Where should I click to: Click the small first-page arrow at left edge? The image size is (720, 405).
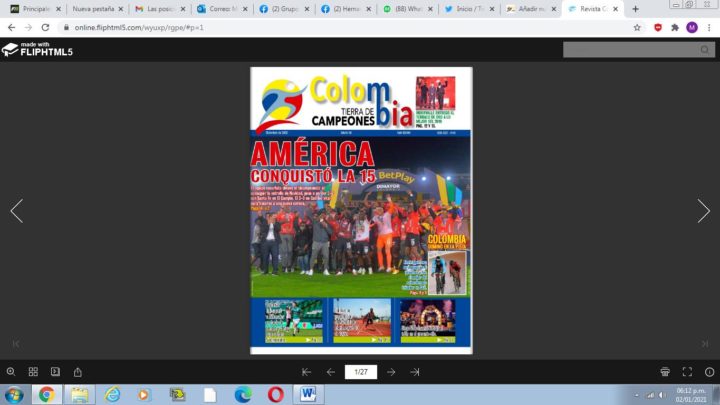pos(16,343)
